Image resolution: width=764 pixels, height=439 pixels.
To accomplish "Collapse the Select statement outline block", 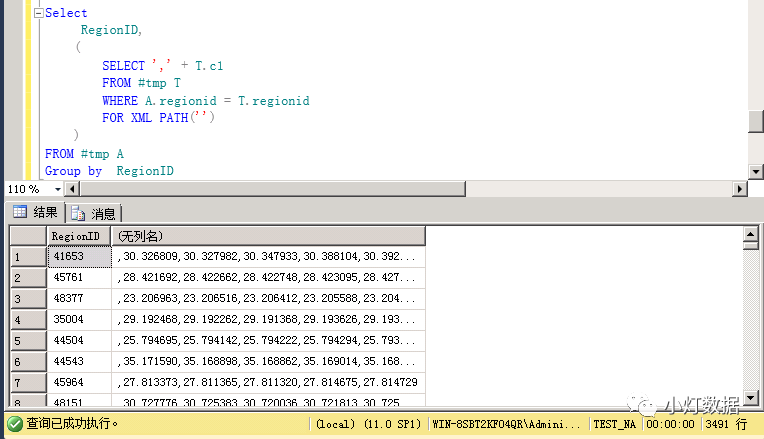I will (x=38, y=13).
